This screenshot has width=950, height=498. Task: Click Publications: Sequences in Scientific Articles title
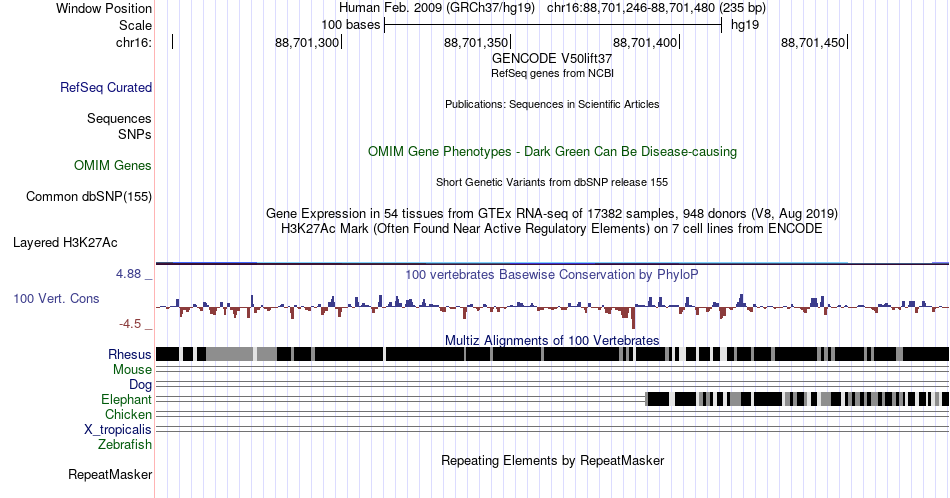[x=552, y=104]
